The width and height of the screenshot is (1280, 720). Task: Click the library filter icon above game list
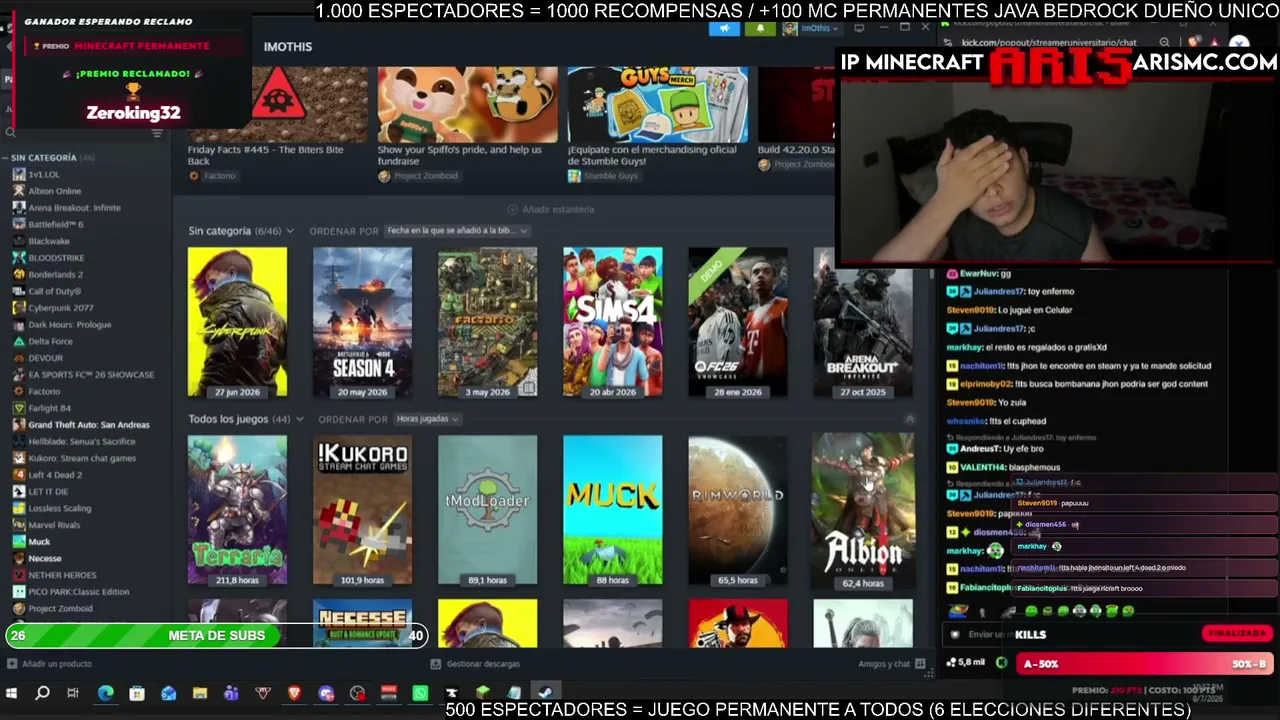[x=156, y=132]
